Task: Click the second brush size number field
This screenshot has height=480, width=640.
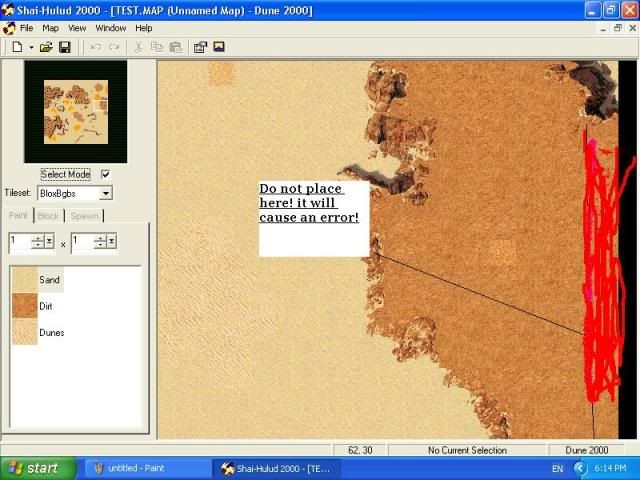Action: coord(82,241)
